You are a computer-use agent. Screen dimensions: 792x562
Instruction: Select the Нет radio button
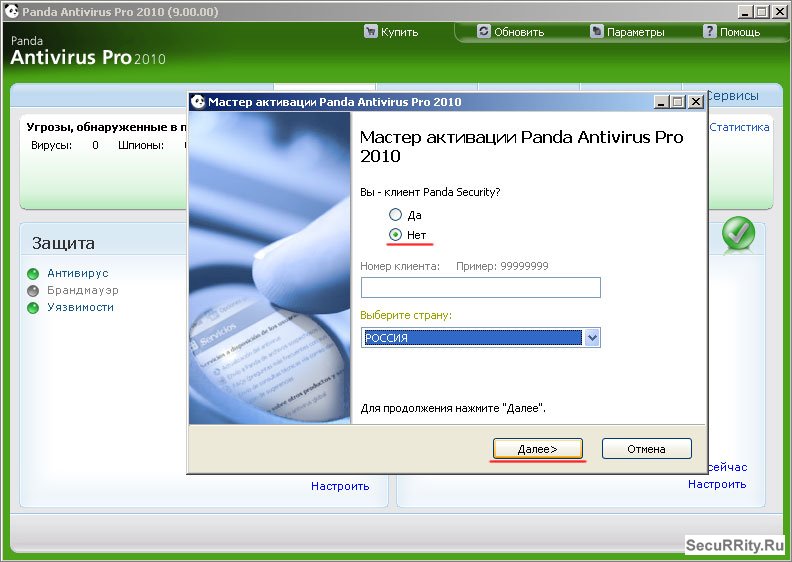395,234
